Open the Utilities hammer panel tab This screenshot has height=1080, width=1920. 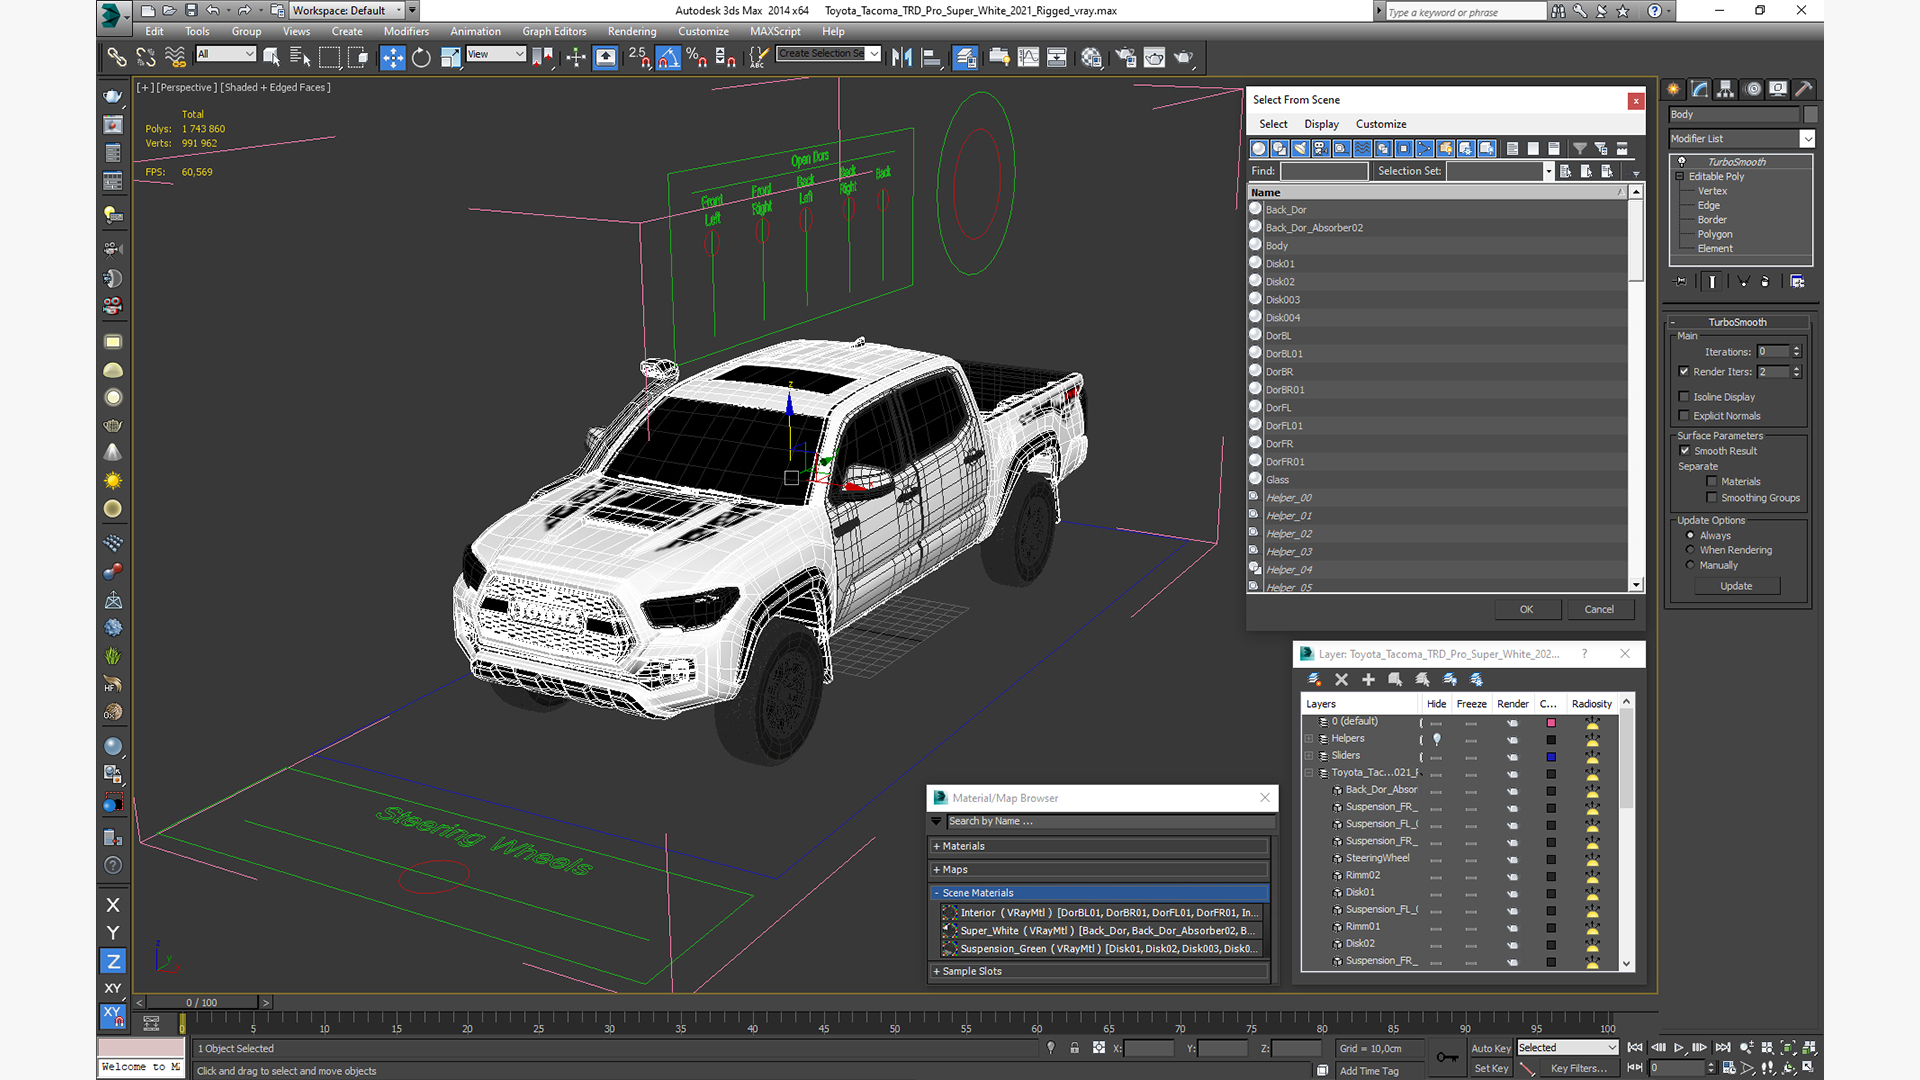(x=1804, y=89)
